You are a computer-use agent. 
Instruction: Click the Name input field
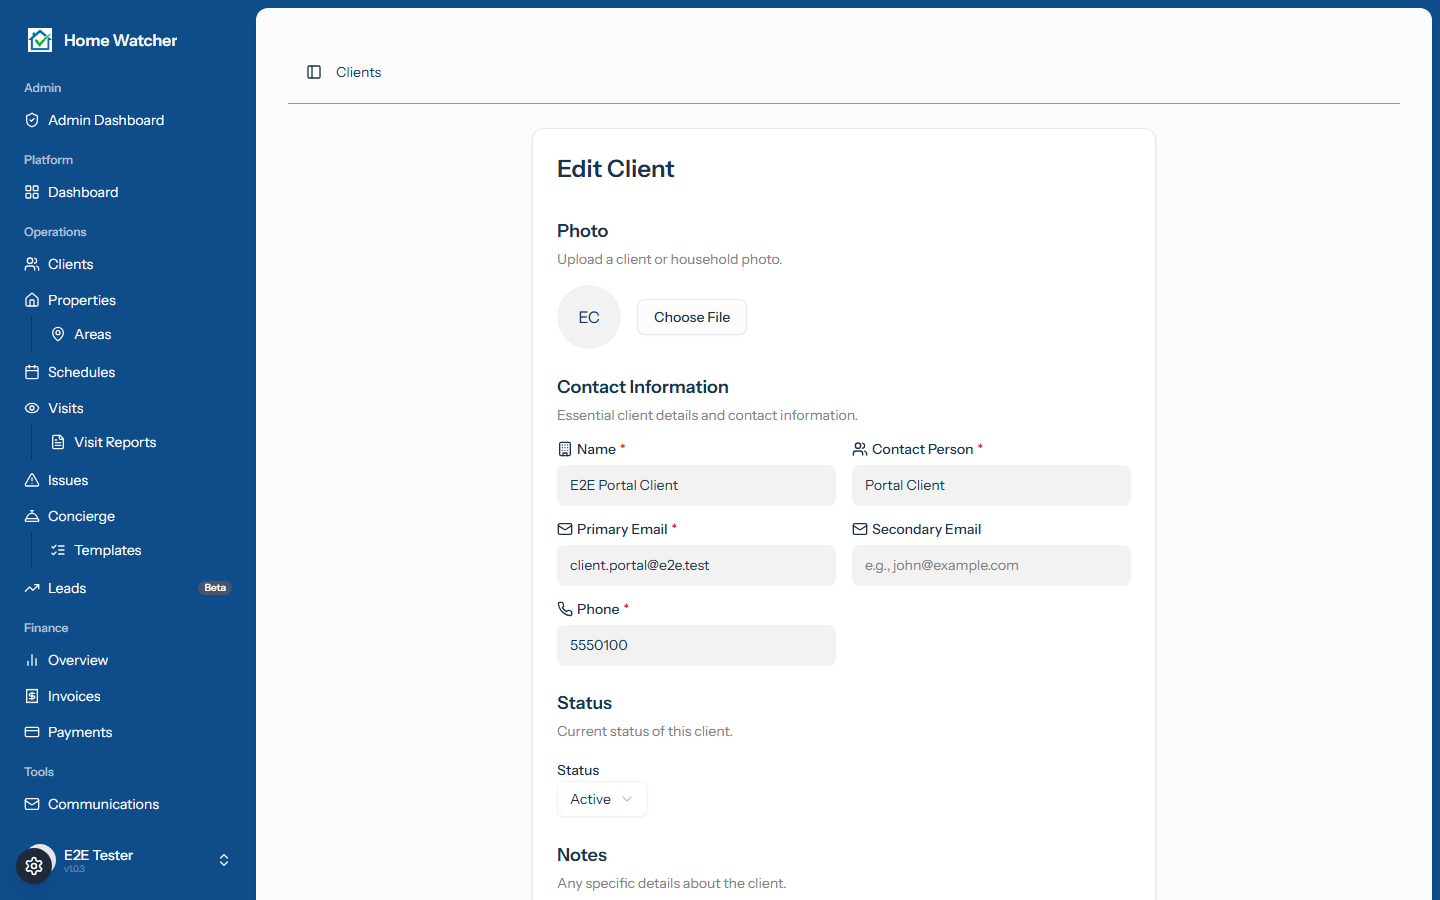point(696,485)
